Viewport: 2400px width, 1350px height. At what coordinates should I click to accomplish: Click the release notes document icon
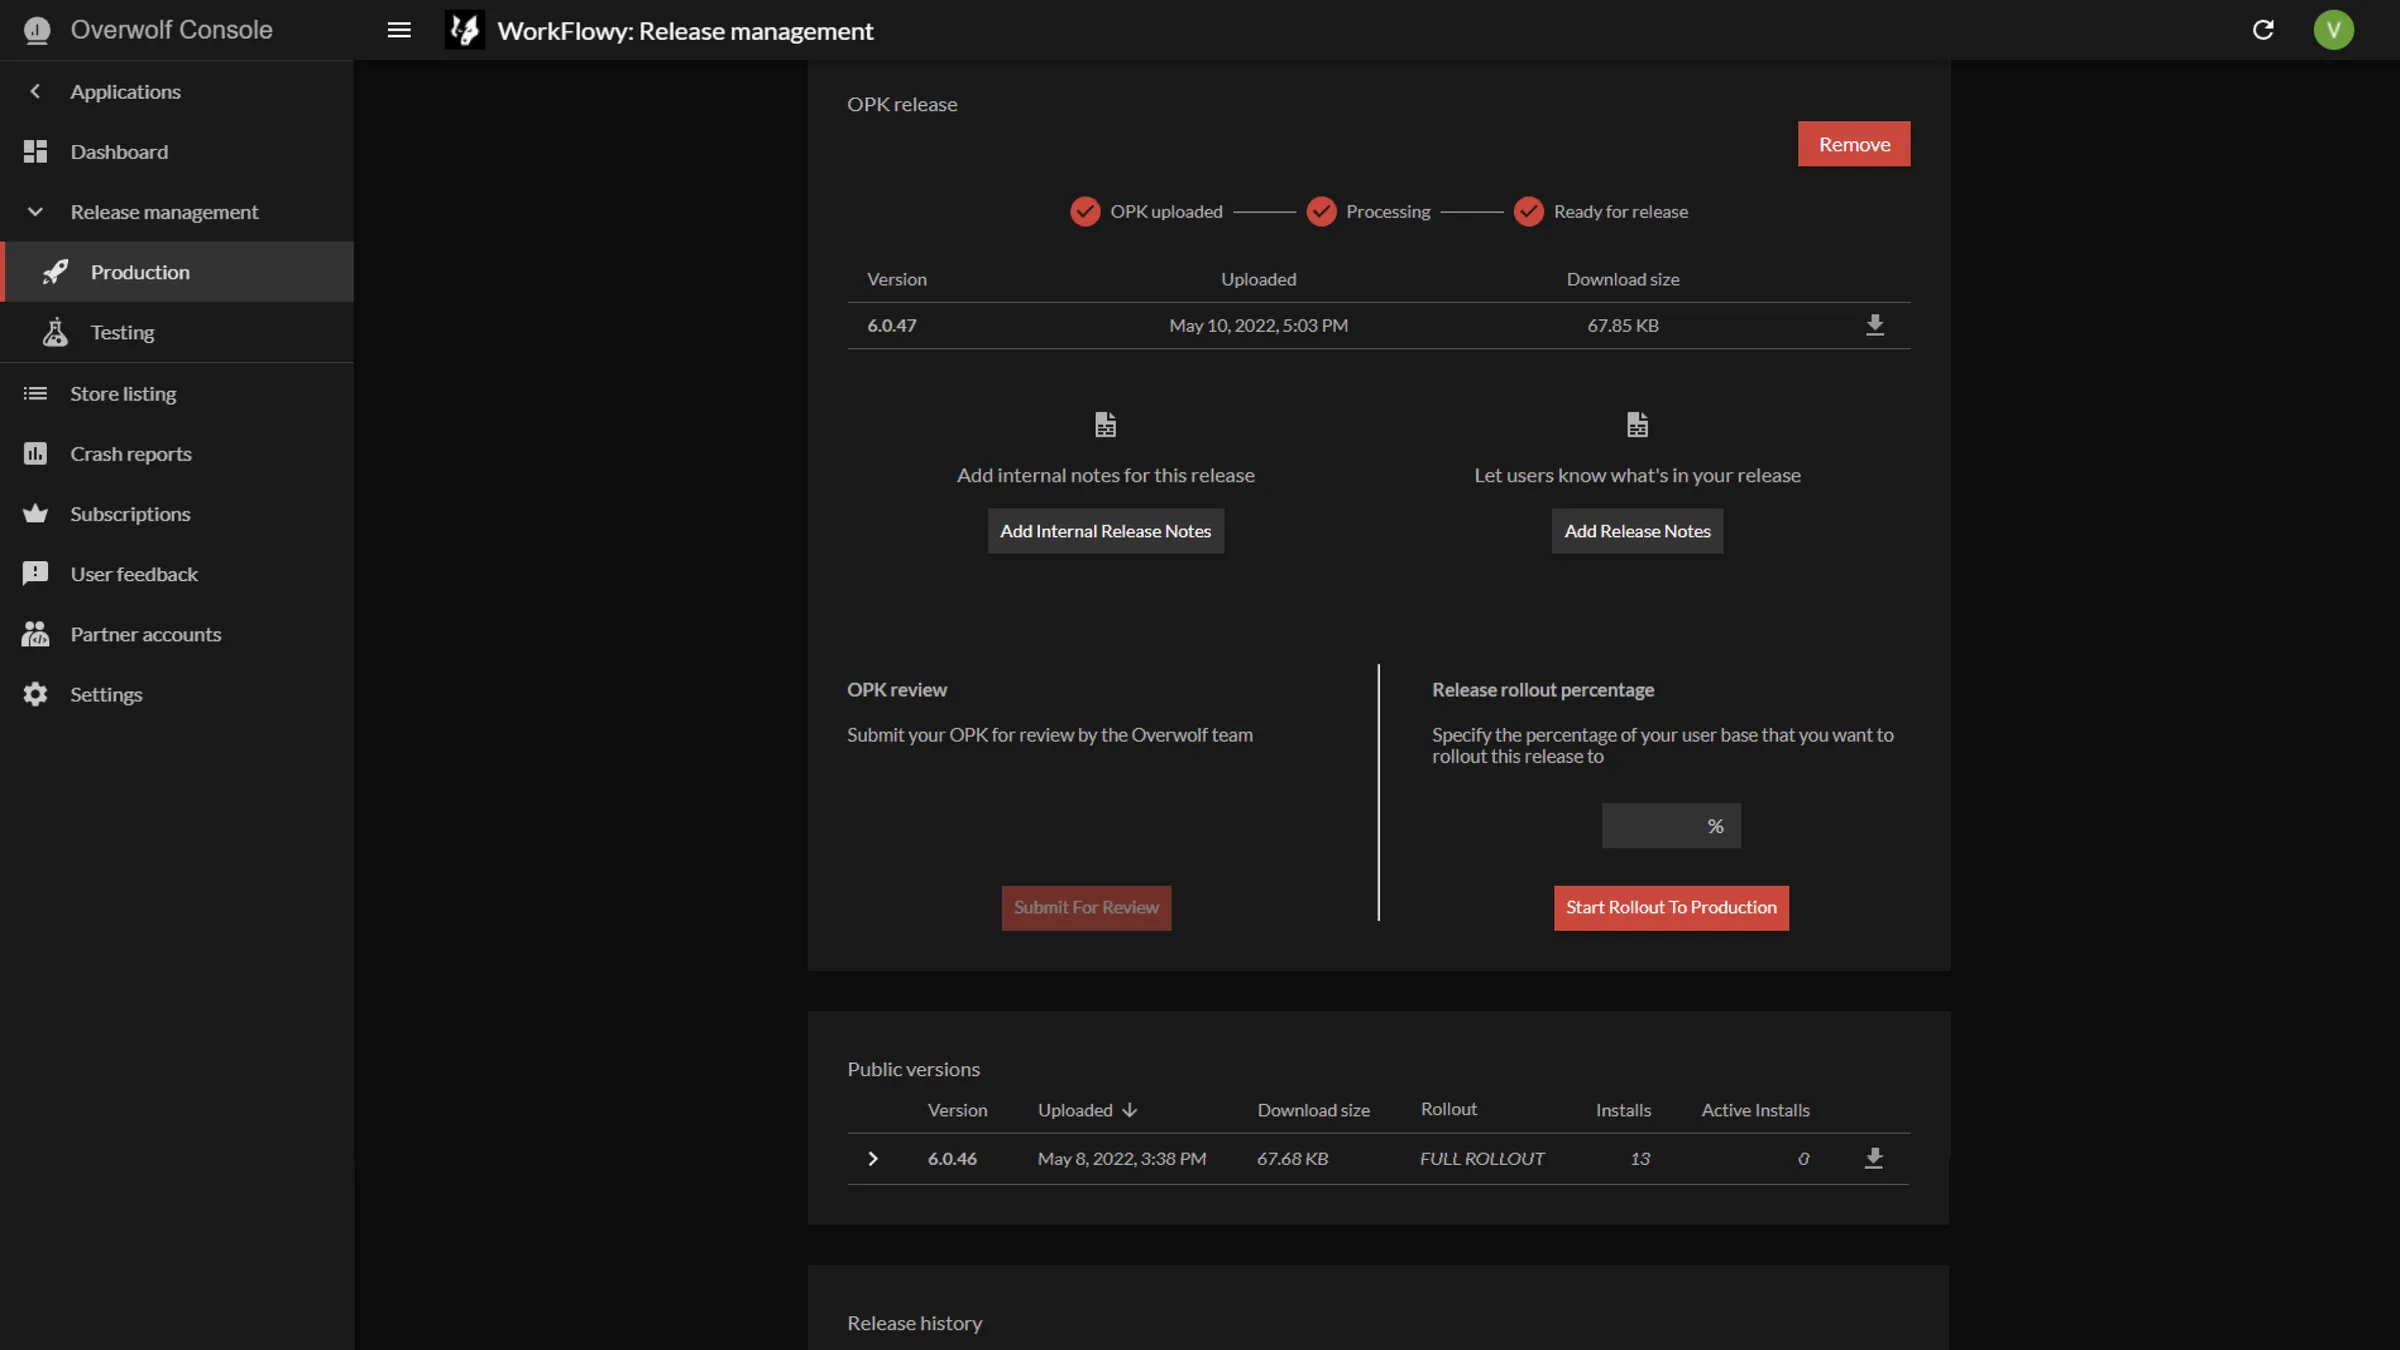click(x=1637, y=425)
